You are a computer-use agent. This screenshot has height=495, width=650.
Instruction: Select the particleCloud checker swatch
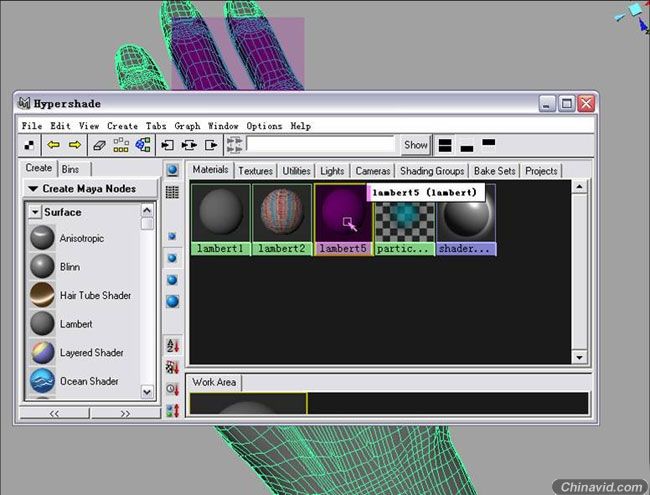coord(405,227)
